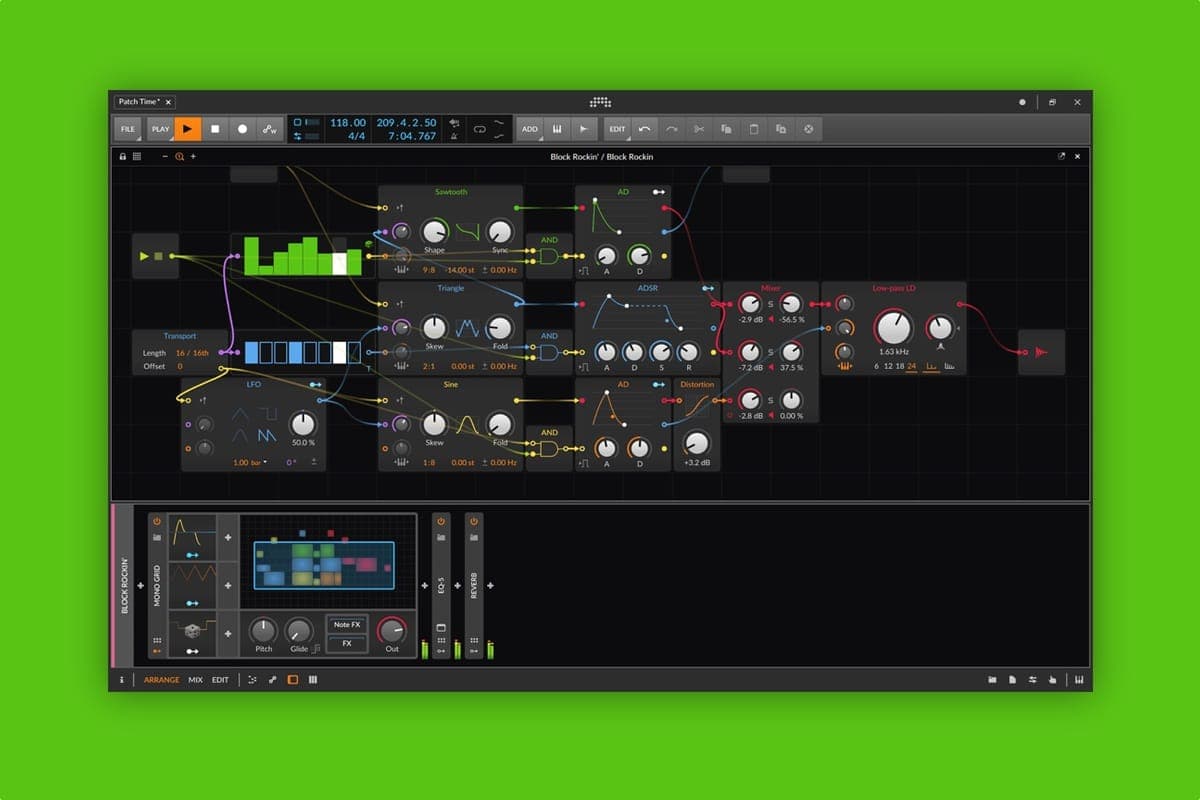Click the green play gate source module
1200x800 pixels.
click(155, 256)
